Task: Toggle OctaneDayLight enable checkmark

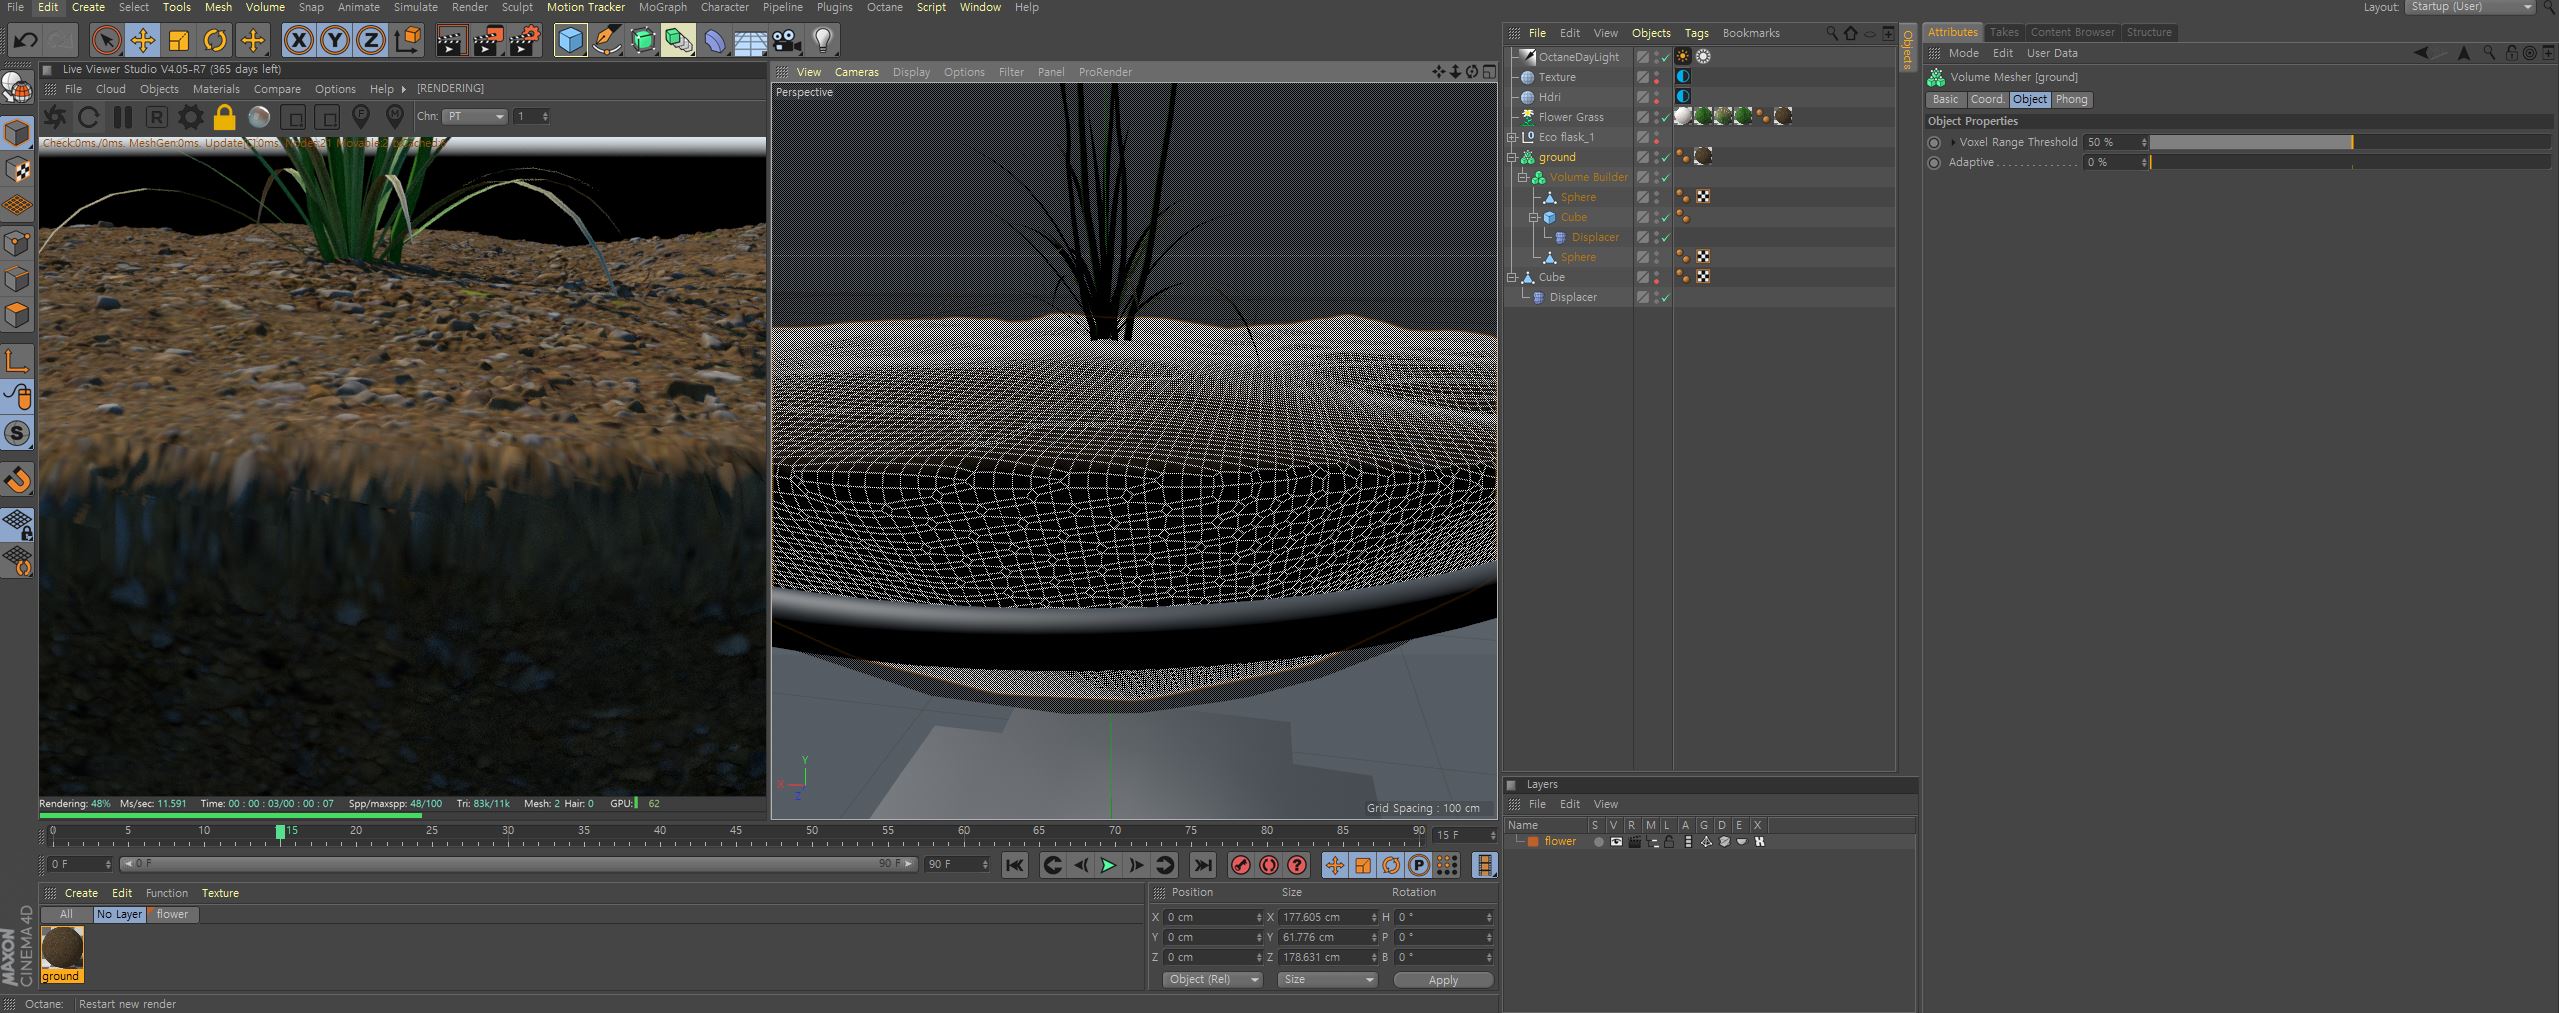Action: (x=1665, y=58)
